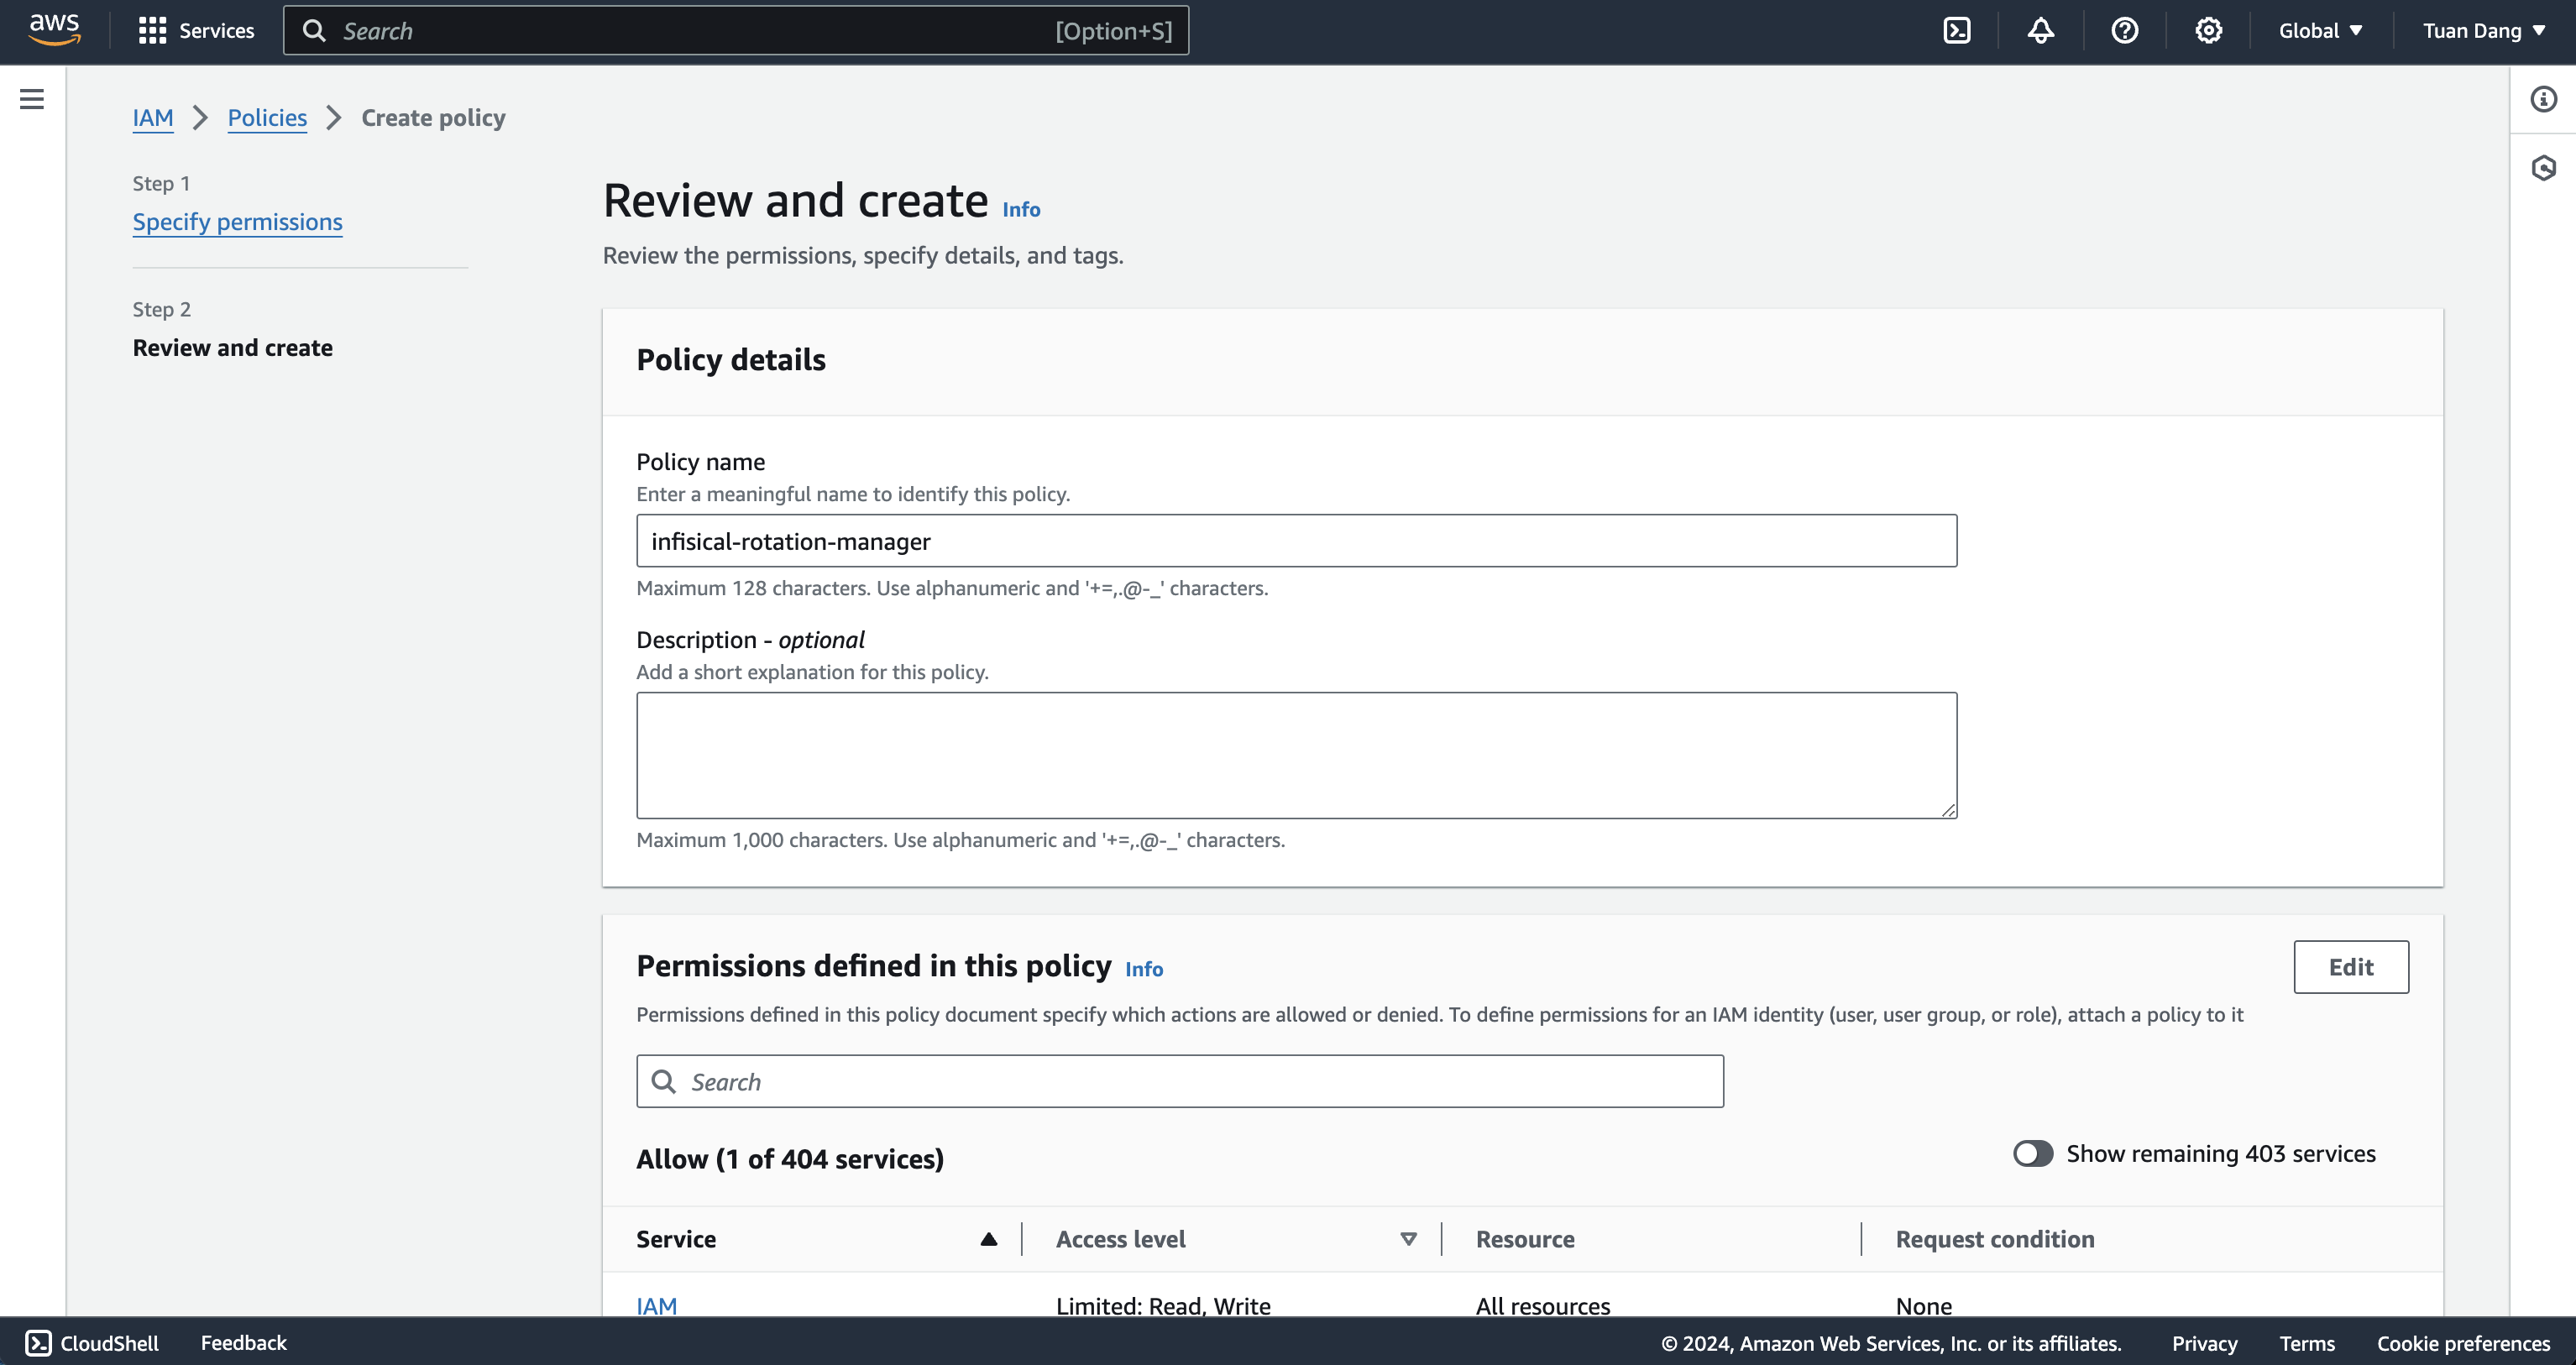The width and height of the screenshot is (2576, 1365).
Task: Click the 'Review and create' step 2 label
Action: coord(233,348)
